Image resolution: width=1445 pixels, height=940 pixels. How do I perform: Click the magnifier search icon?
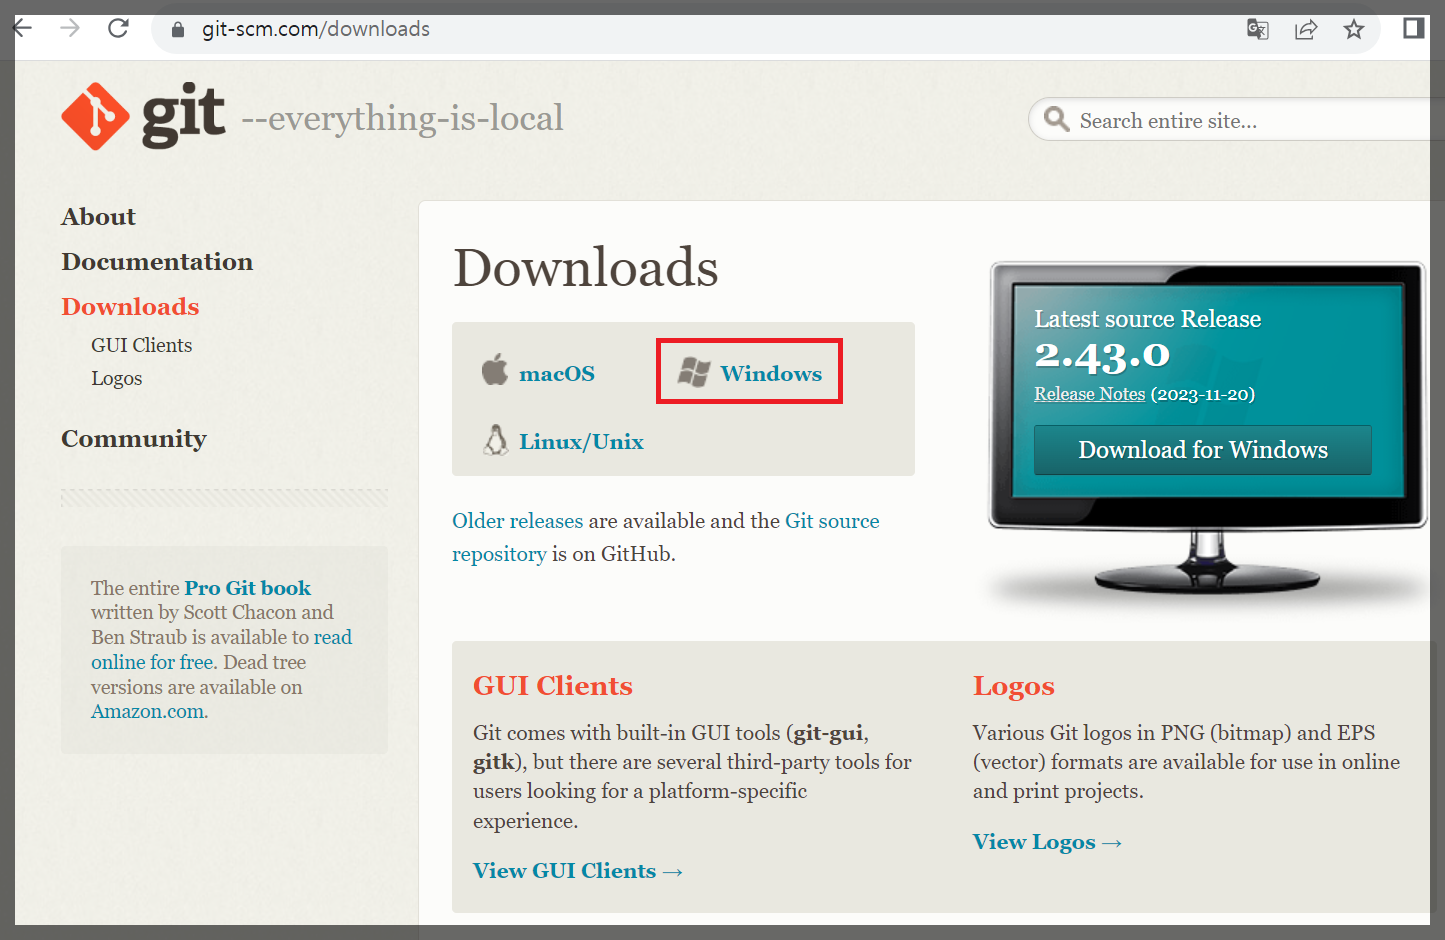1056,120
